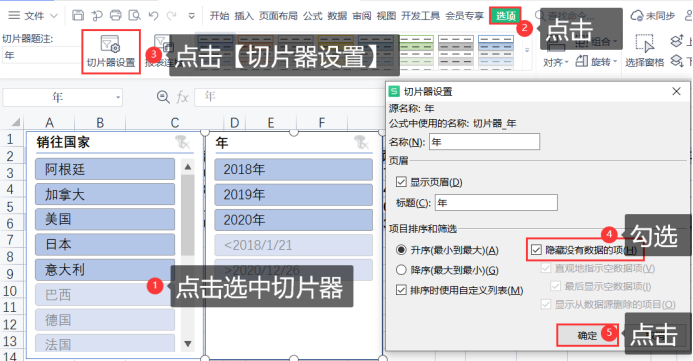Click the Undo arrow icon

click(153, 16)
